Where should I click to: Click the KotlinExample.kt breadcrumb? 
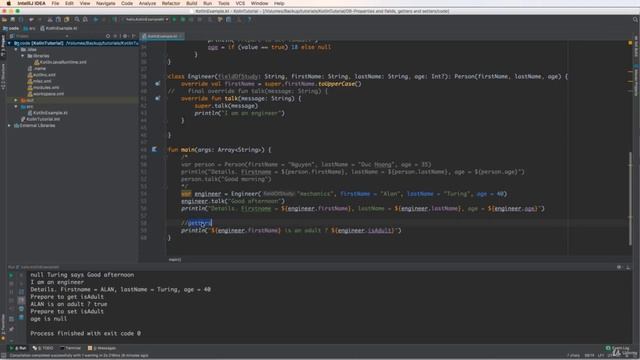point(59,28)
